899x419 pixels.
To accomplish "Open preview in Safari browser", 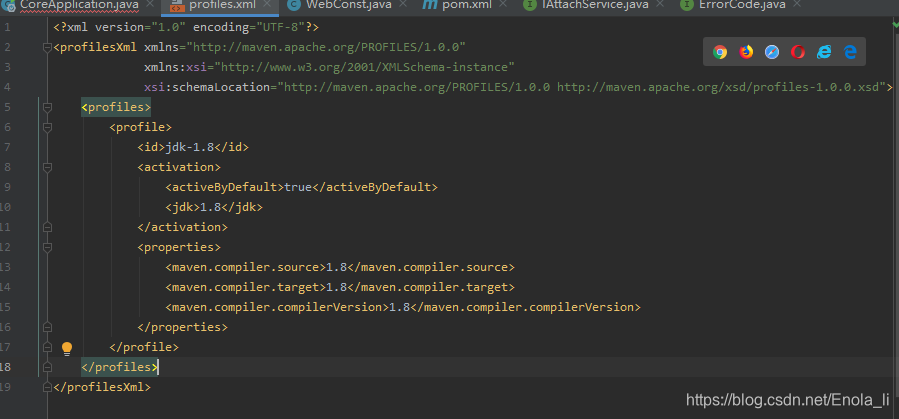I will coord(772,52).
